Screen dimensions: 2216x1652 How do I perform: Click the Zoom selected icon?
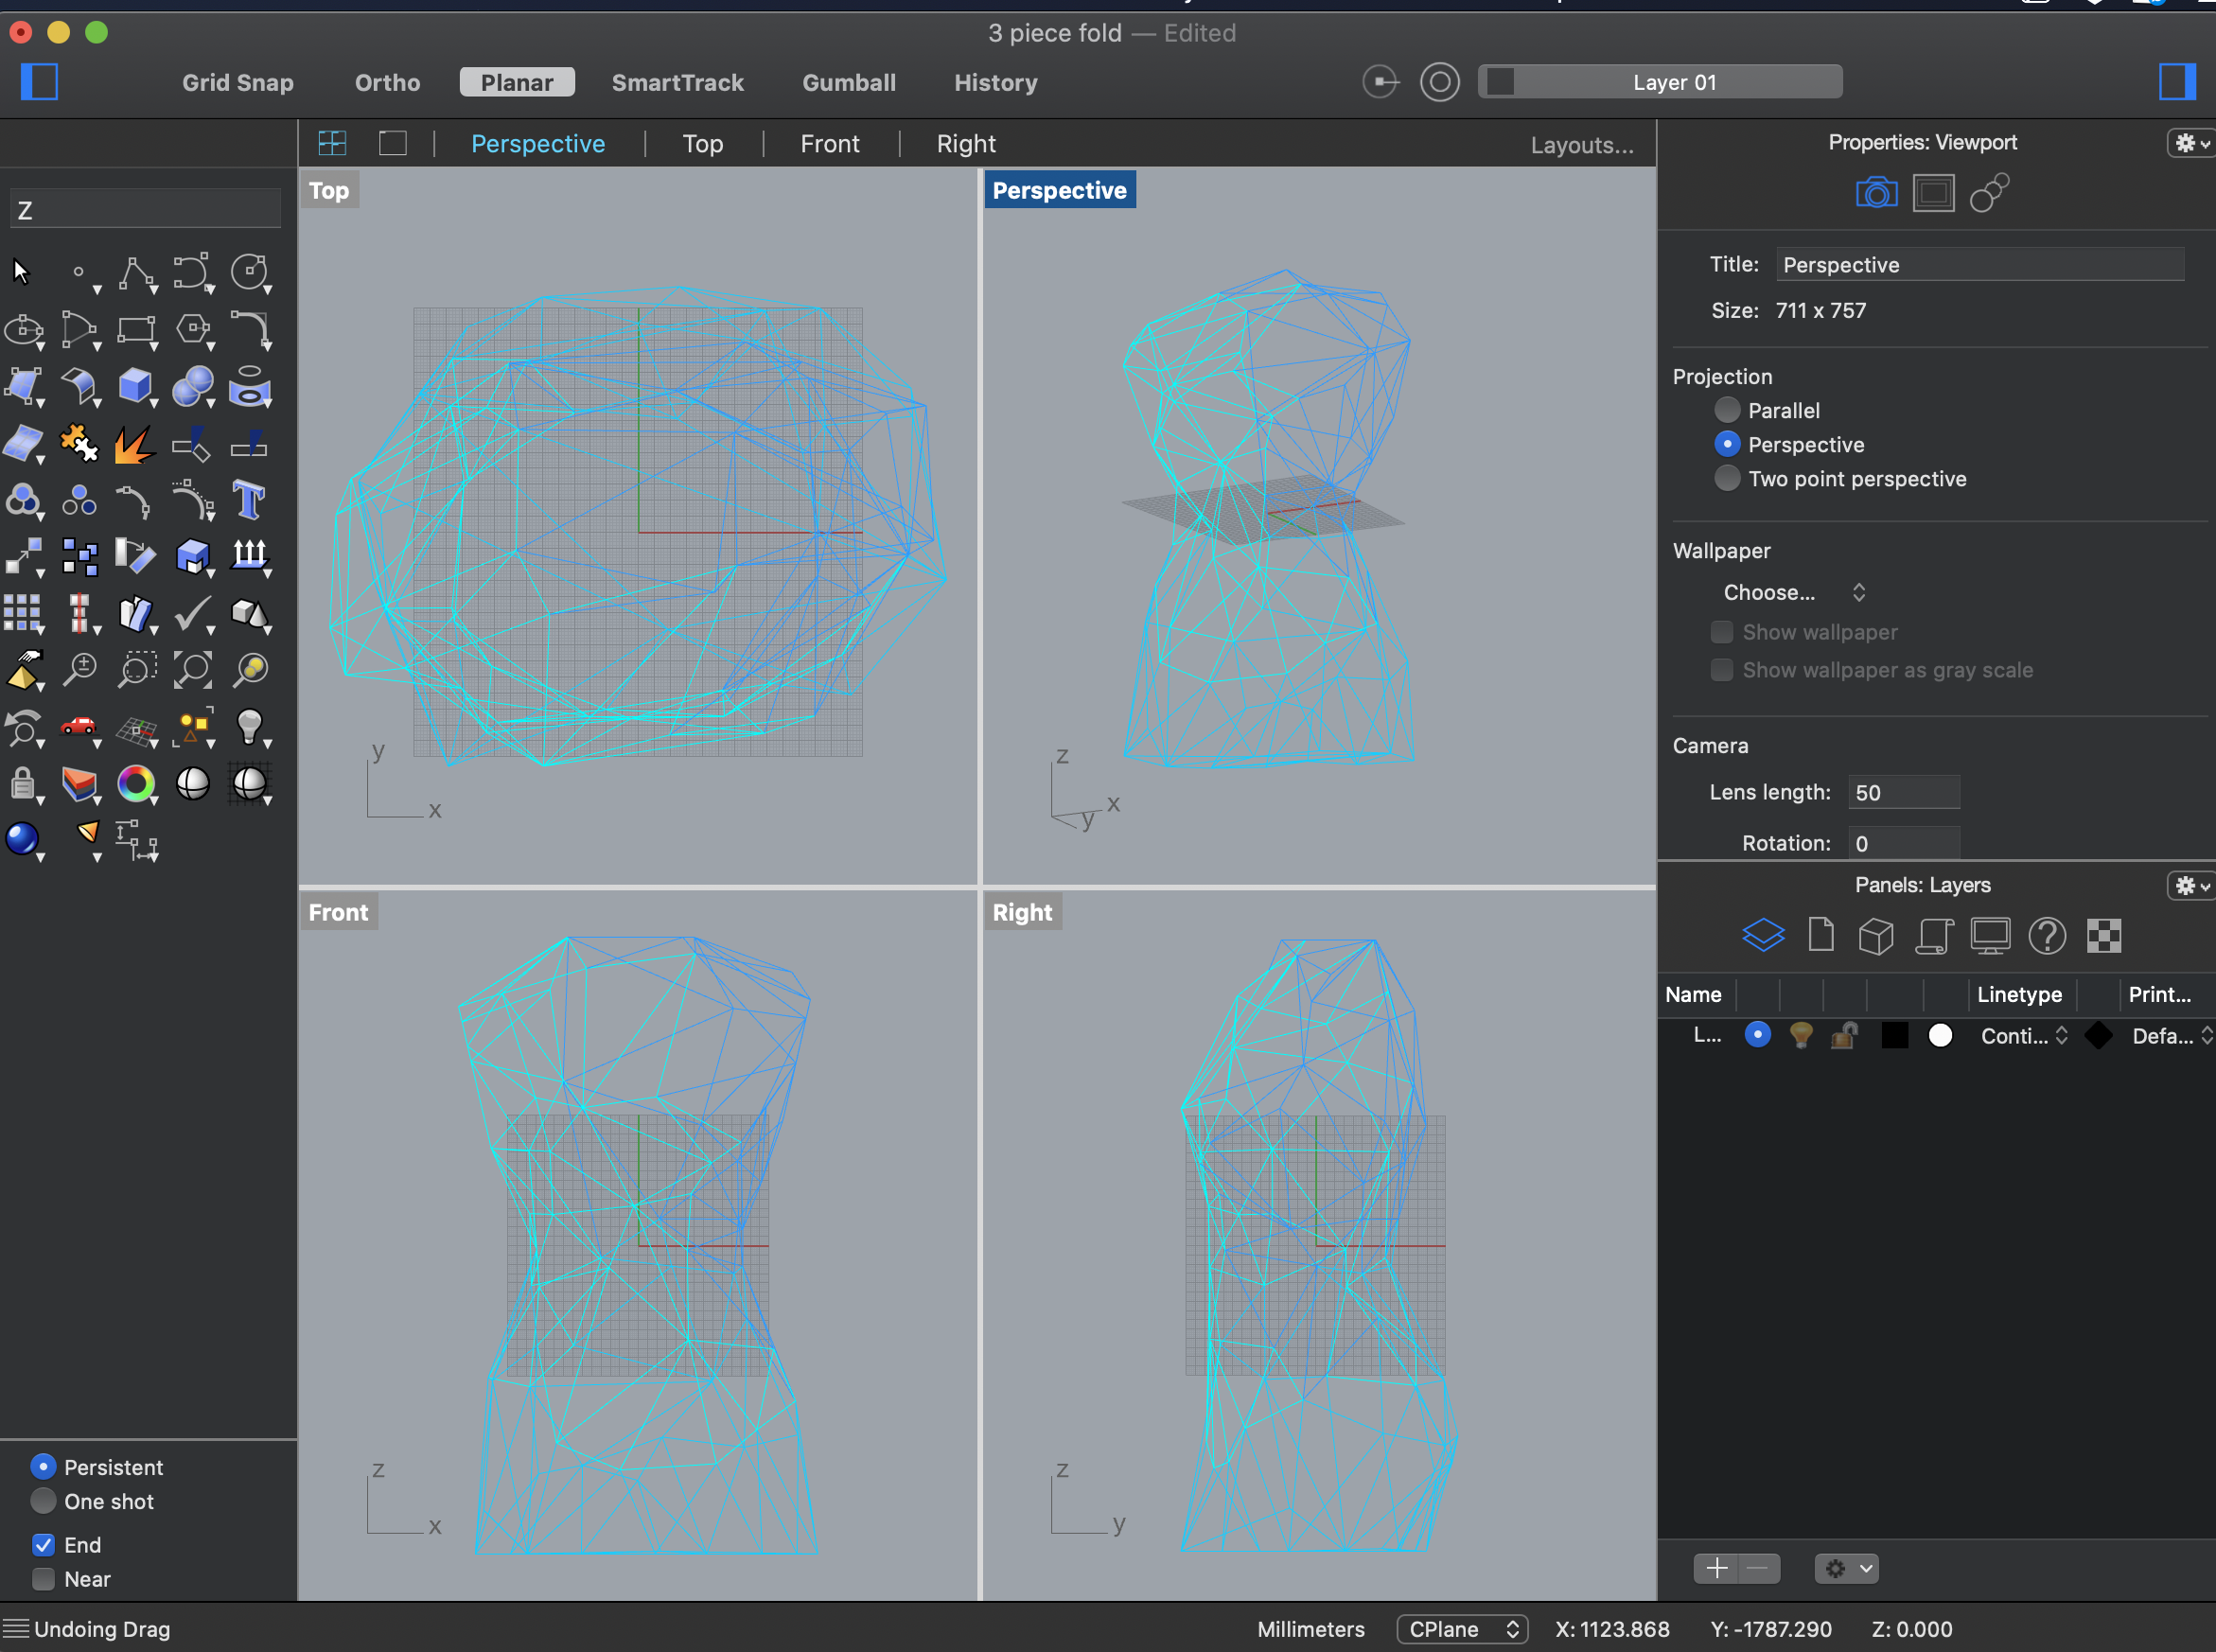pyautogui.click(x=249, y=670)
